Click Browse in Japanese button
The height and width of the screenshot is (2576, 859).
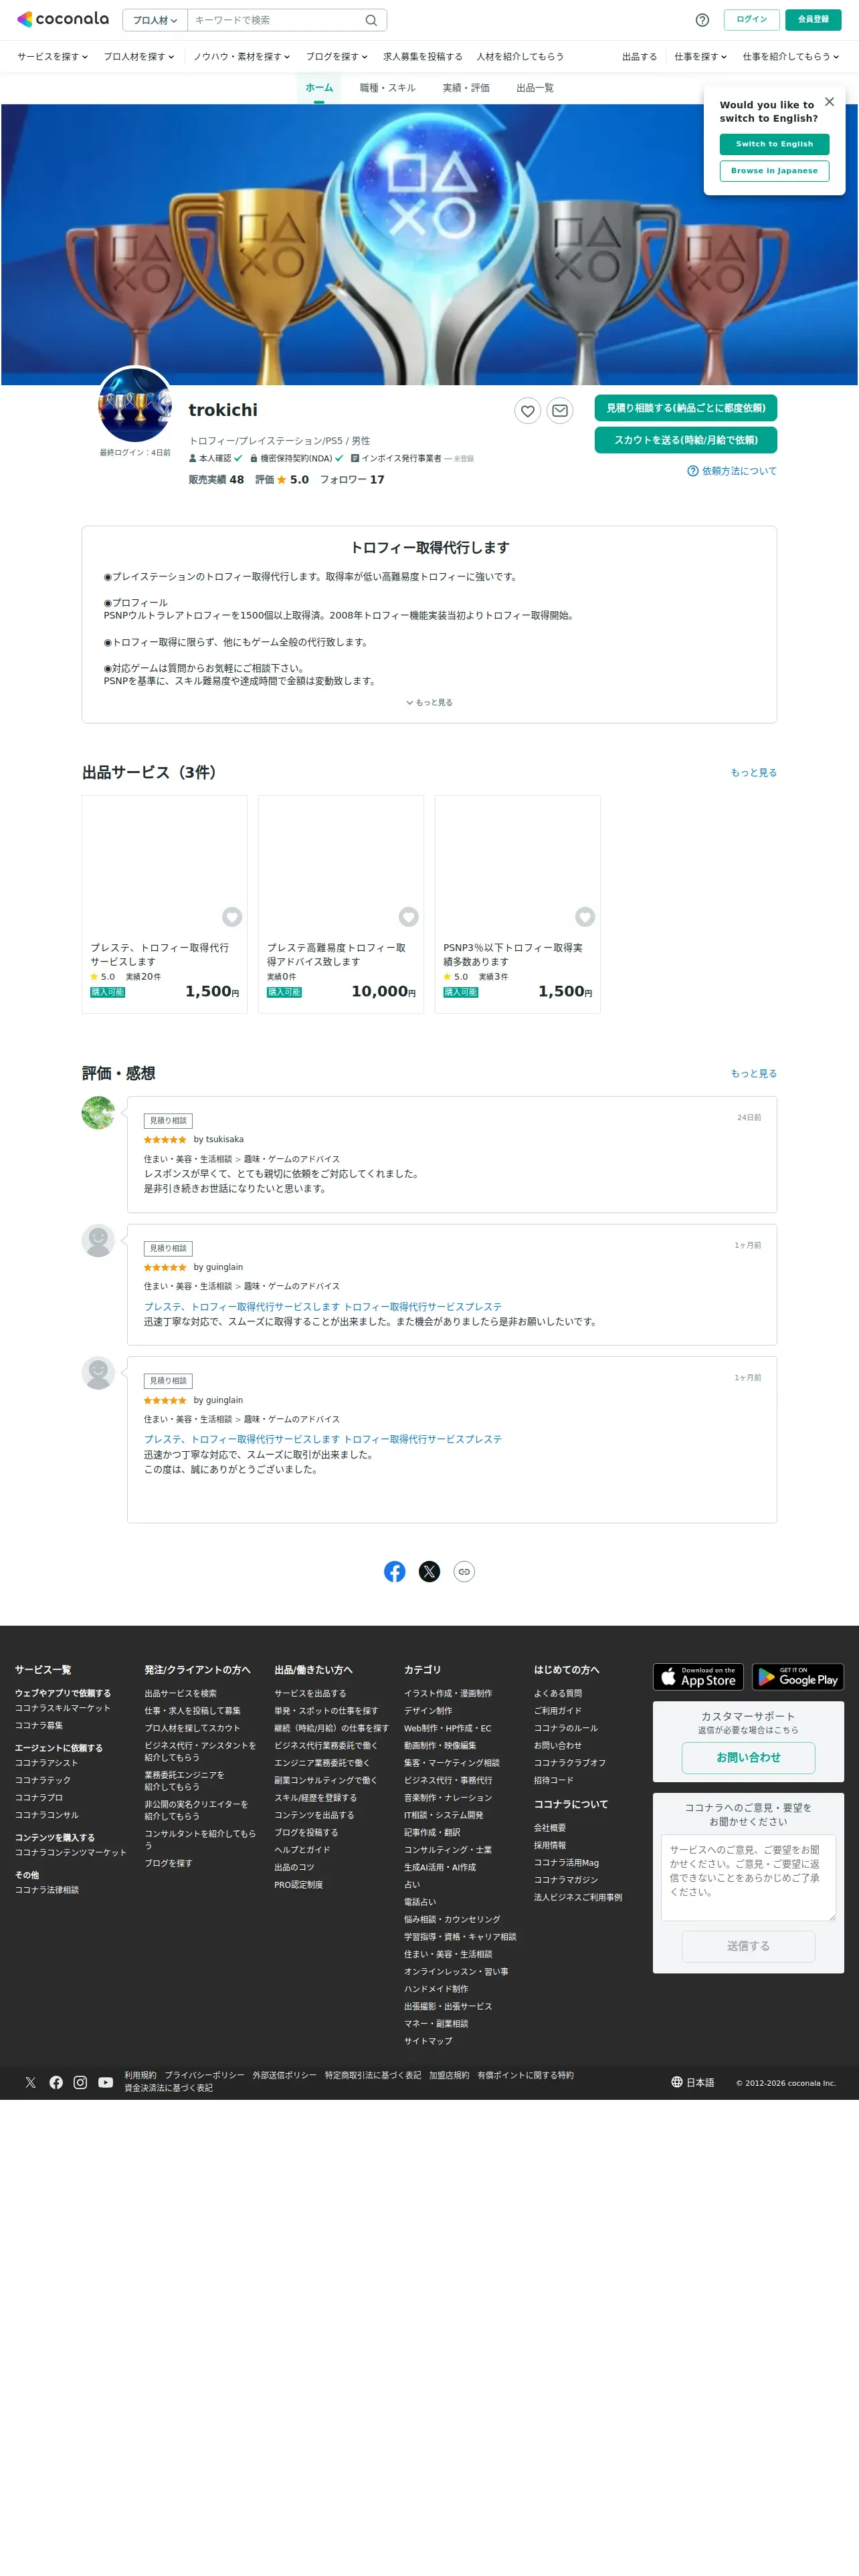(x=774, y=171)
